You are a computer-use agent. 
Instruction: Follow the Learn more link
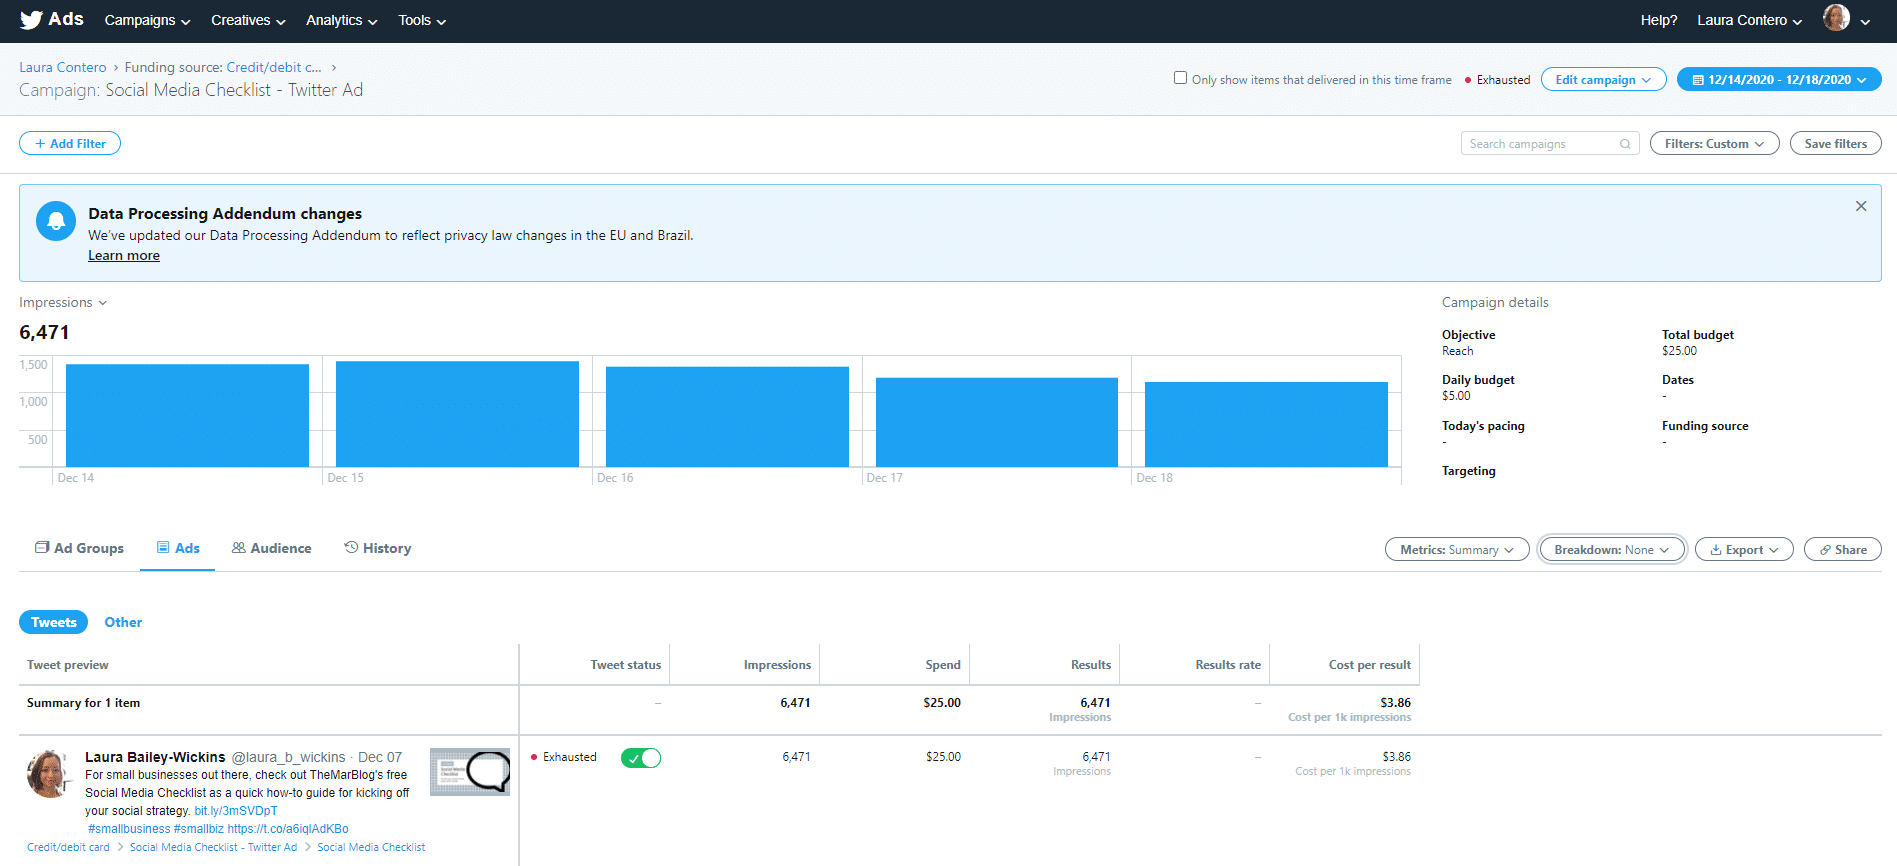tap(124, 256)
